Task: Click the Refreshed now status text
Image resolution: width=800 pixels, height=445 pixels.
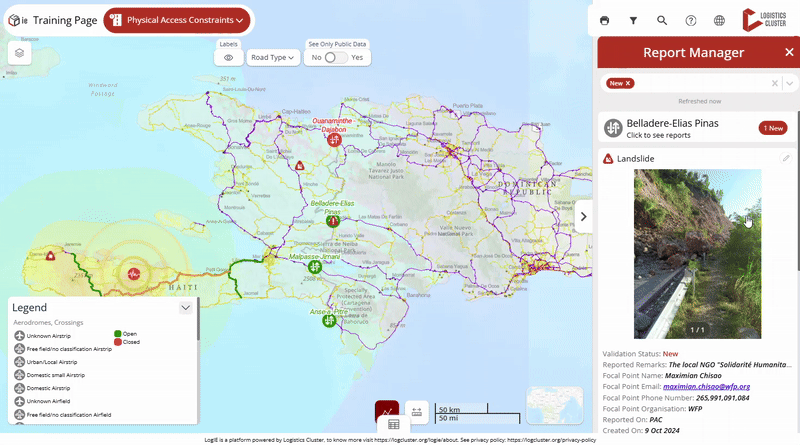Action: 699,101
